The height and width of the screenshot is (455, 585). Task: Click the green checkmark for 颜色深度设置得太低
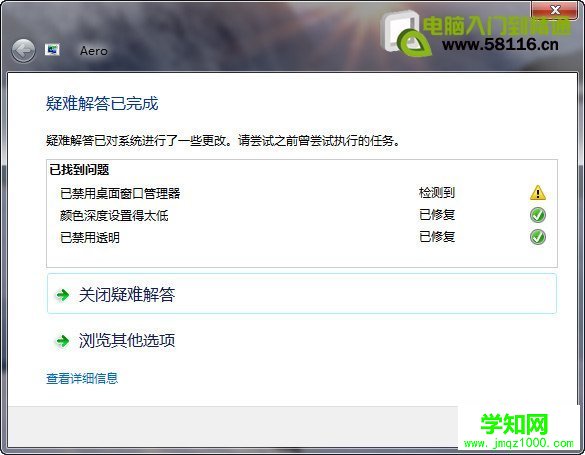click(538, 215)
